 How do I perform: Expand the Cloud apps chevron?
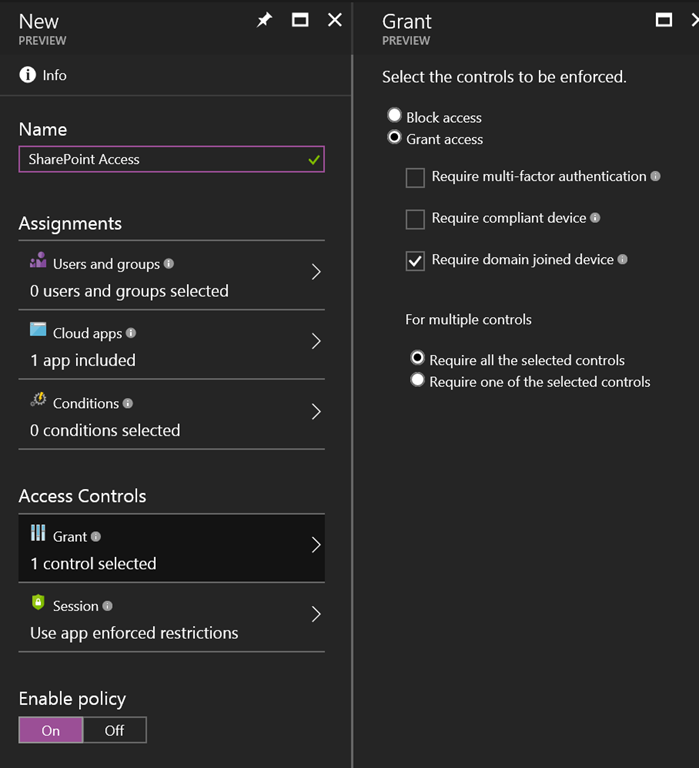tap(316, 342)
